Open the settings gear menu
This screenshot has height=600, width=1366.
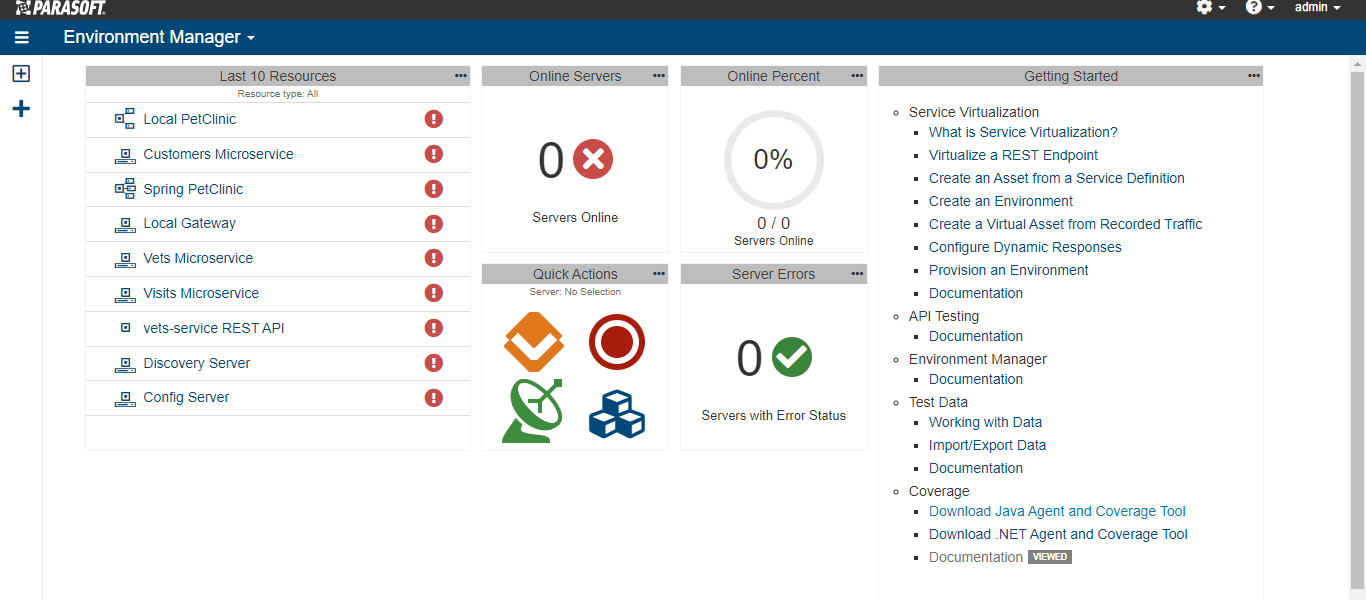click(1210, 7)
